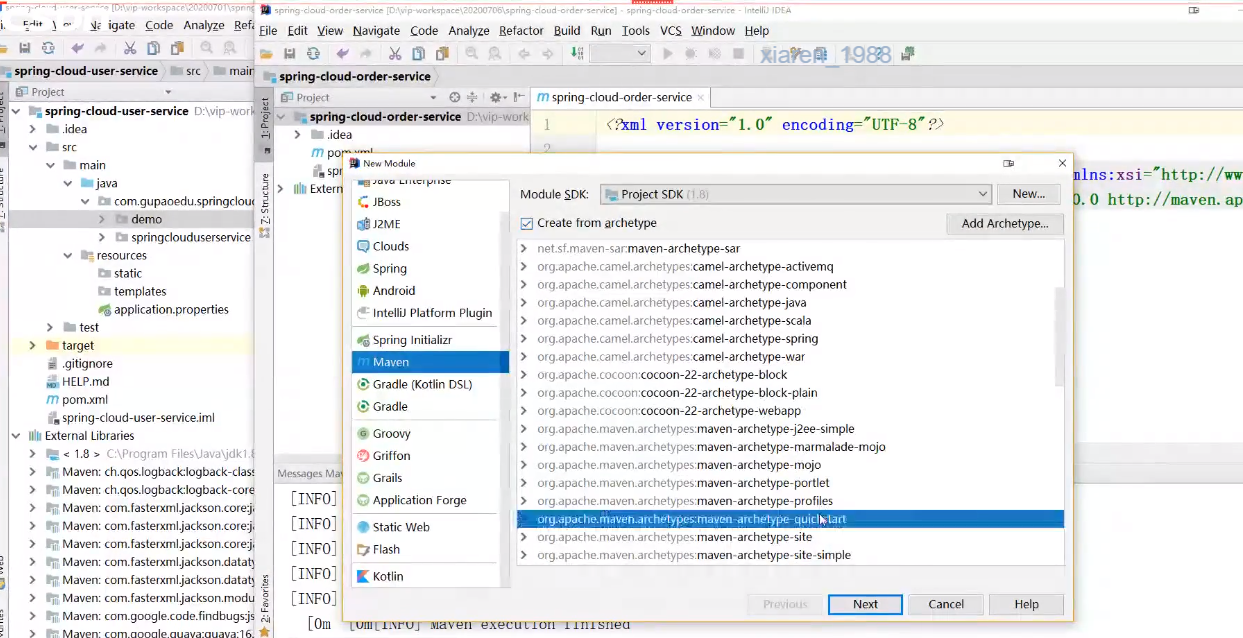Image resolution: width=1243 pixels, height=638 pixels.
Task: Expand maven-archetype-webapp cocoon-22 entry
Action: click(x=524, y=411)
